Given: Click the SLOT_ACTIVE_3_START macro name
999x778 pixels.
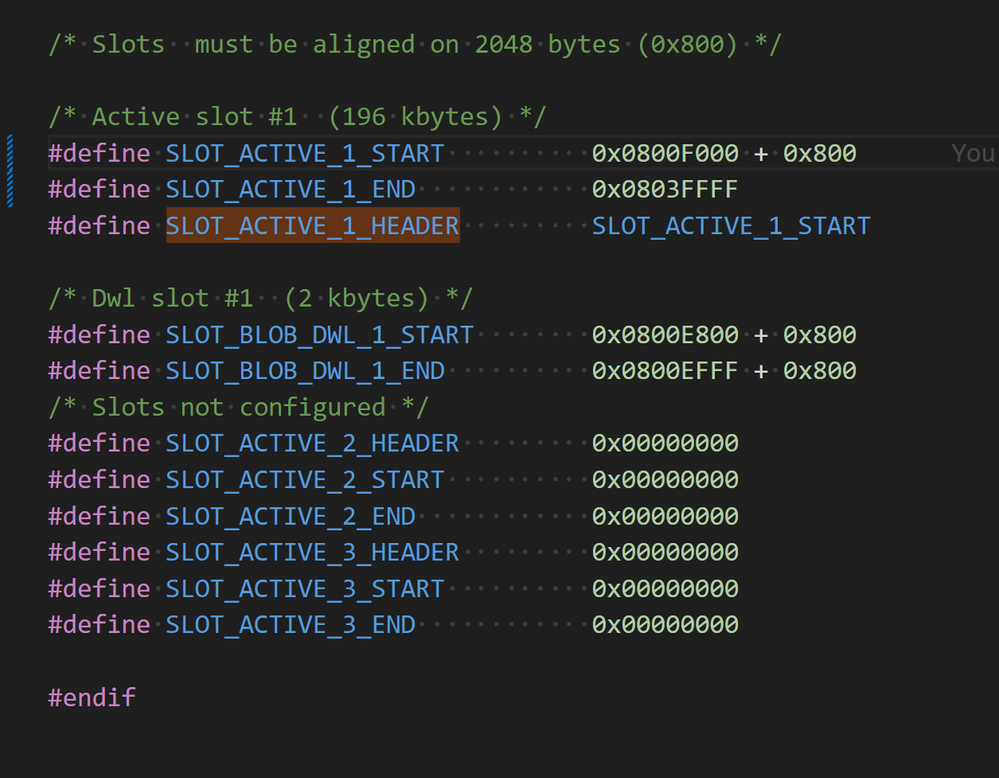Looking at the screenshot, I should (305, 589).
